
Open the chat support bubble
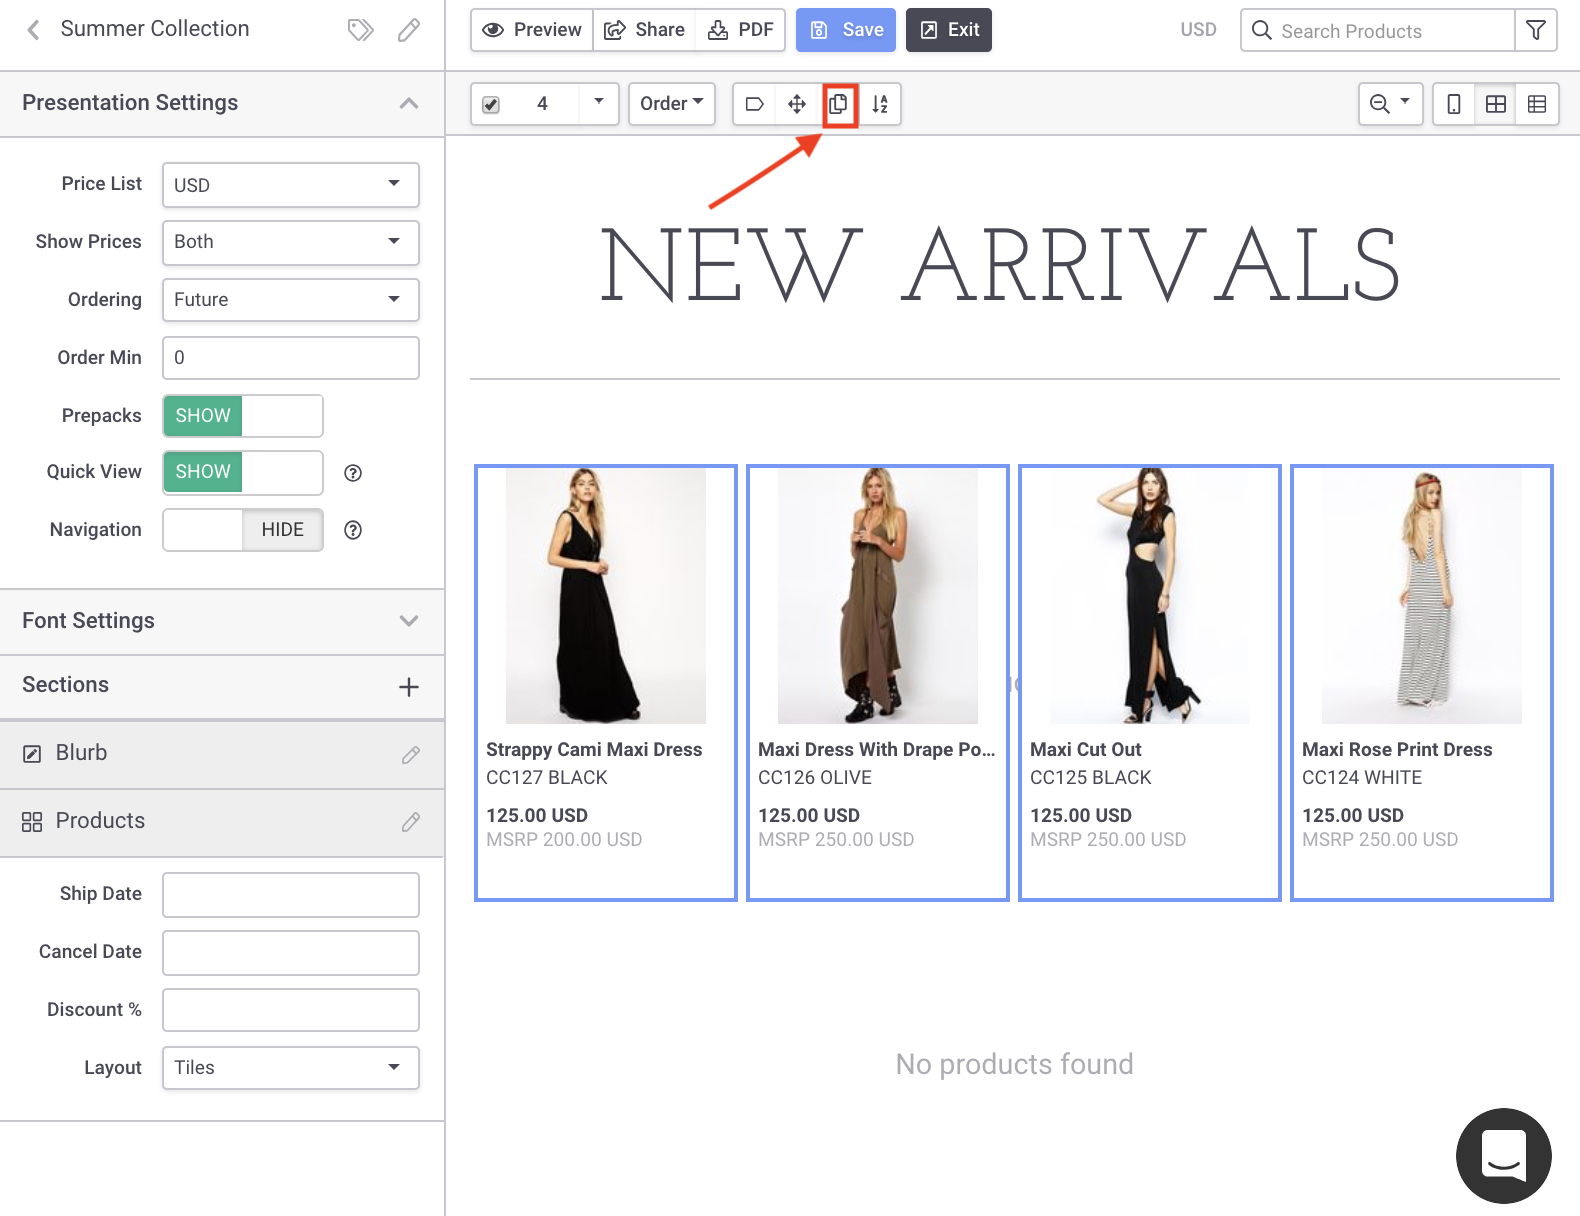point(1504,1156)
